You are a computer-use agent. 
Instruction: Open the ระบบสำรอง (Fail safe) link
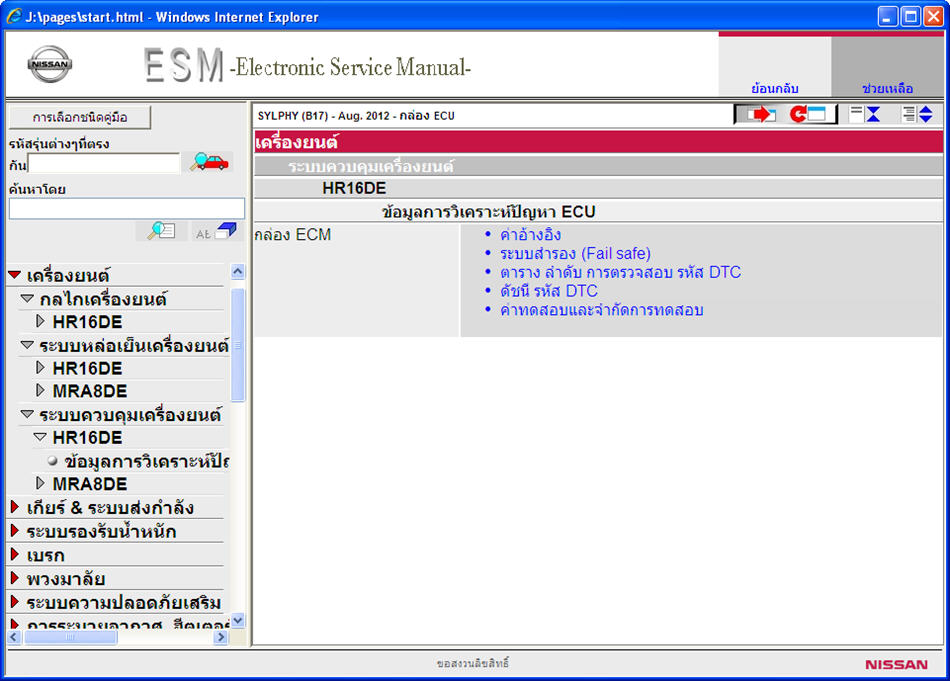pos(575,253)
